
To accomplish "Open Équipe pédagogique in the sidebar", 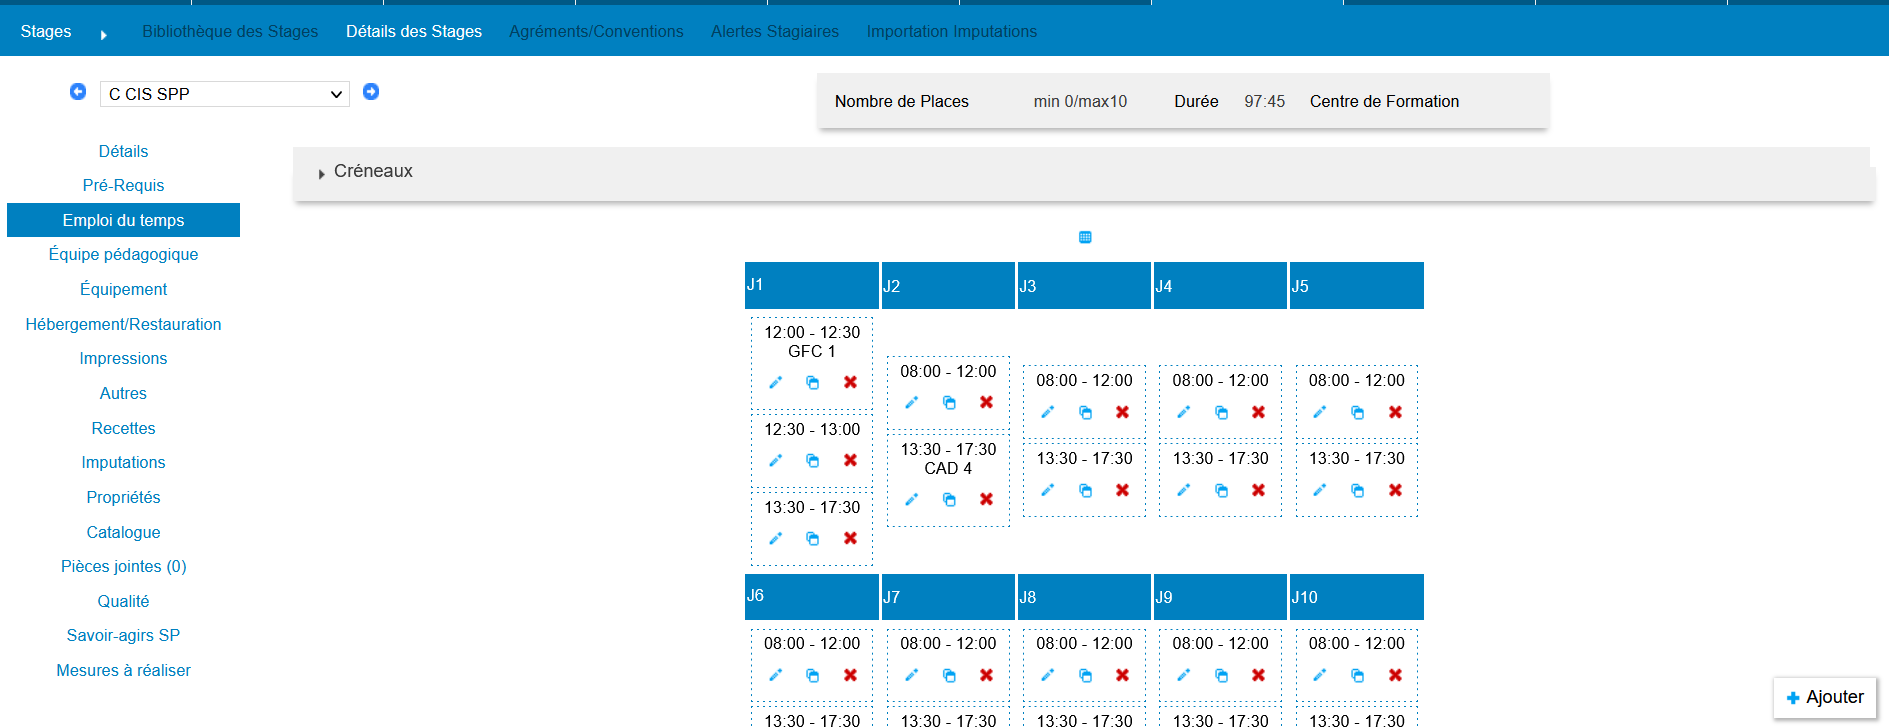I will [x=123, y=255].
